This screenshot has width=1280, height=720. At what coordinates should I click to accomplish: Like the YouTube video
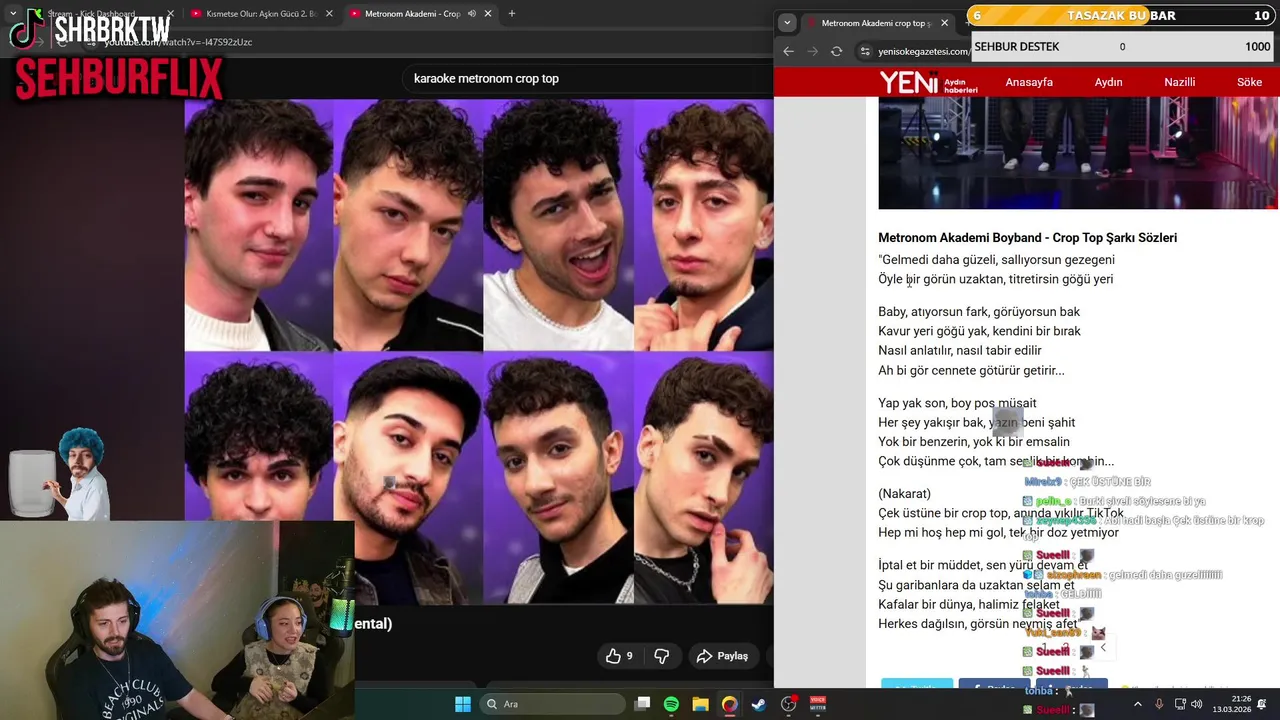click(619, 656)
